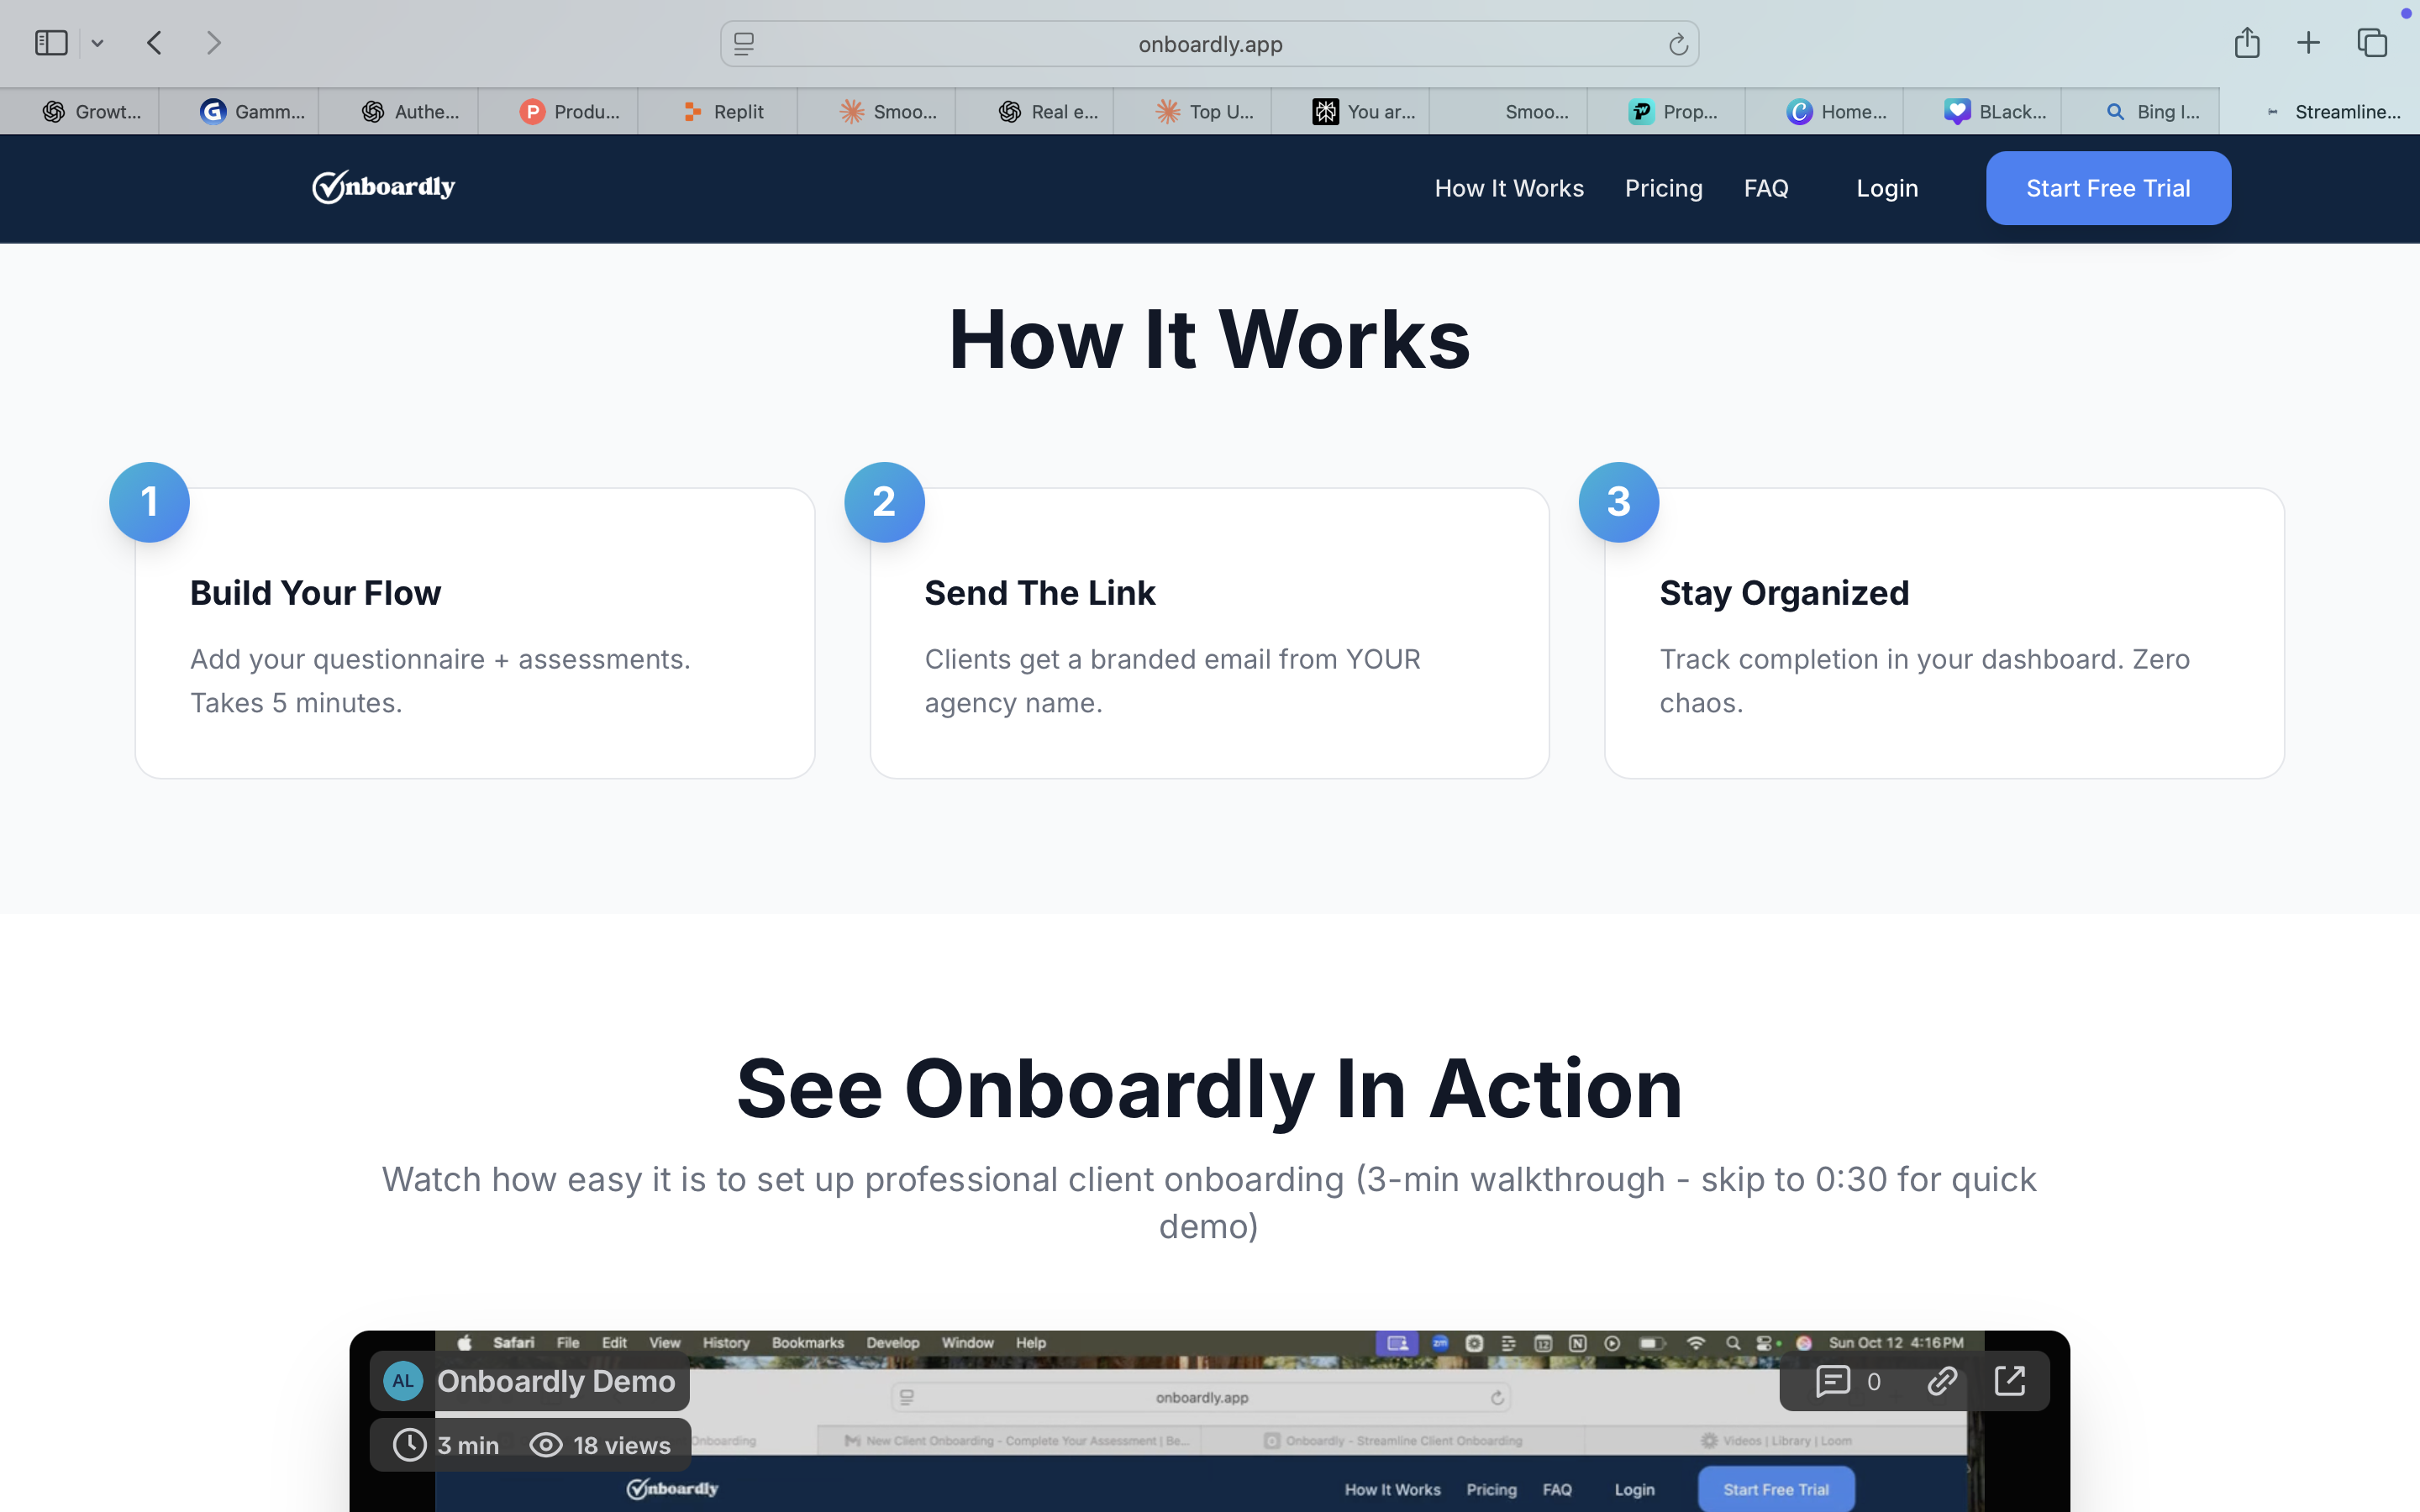Click the page reader icon in address bar
The image size is (2420, 1512).
click(744, 44)
